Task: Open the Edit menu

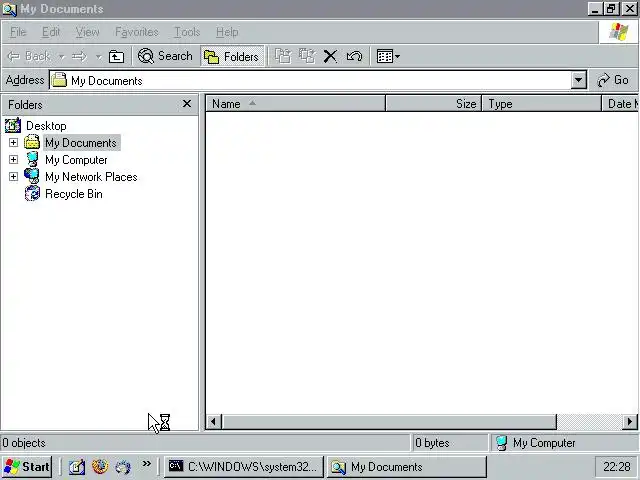Action: [51, 32]
